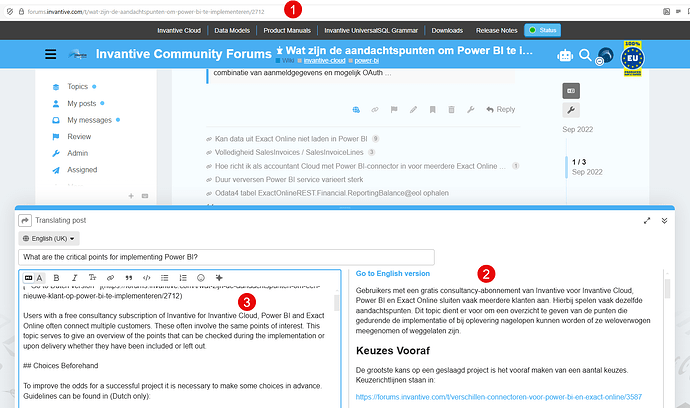Open 'Duur verversen Power BI service' link
This screenshot has height=408, width=690.
click(x=289, y=180)
